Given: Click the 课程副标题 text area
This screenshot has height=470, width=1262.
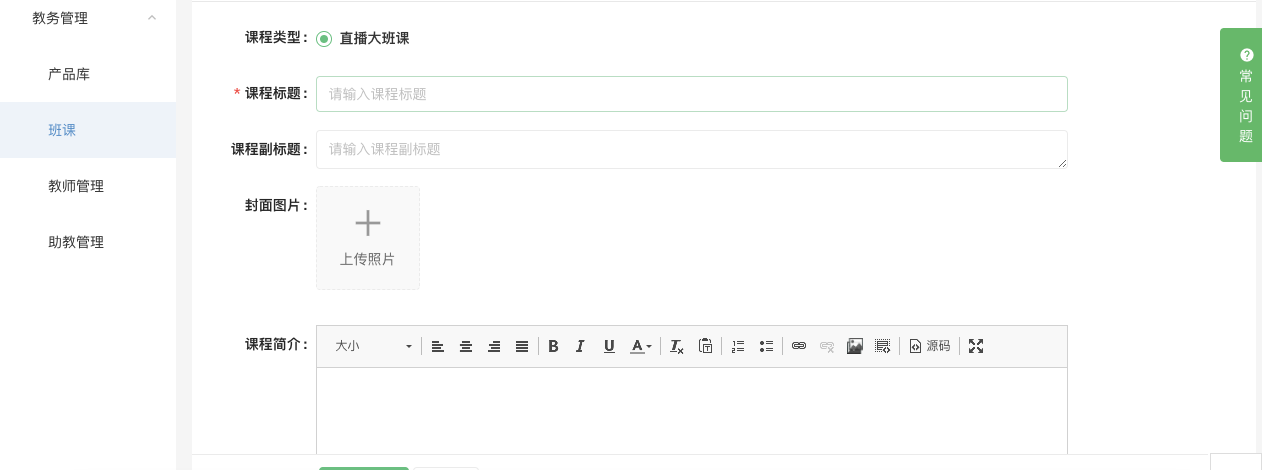Looking at the screenshot, I should [x=692, y=149].
